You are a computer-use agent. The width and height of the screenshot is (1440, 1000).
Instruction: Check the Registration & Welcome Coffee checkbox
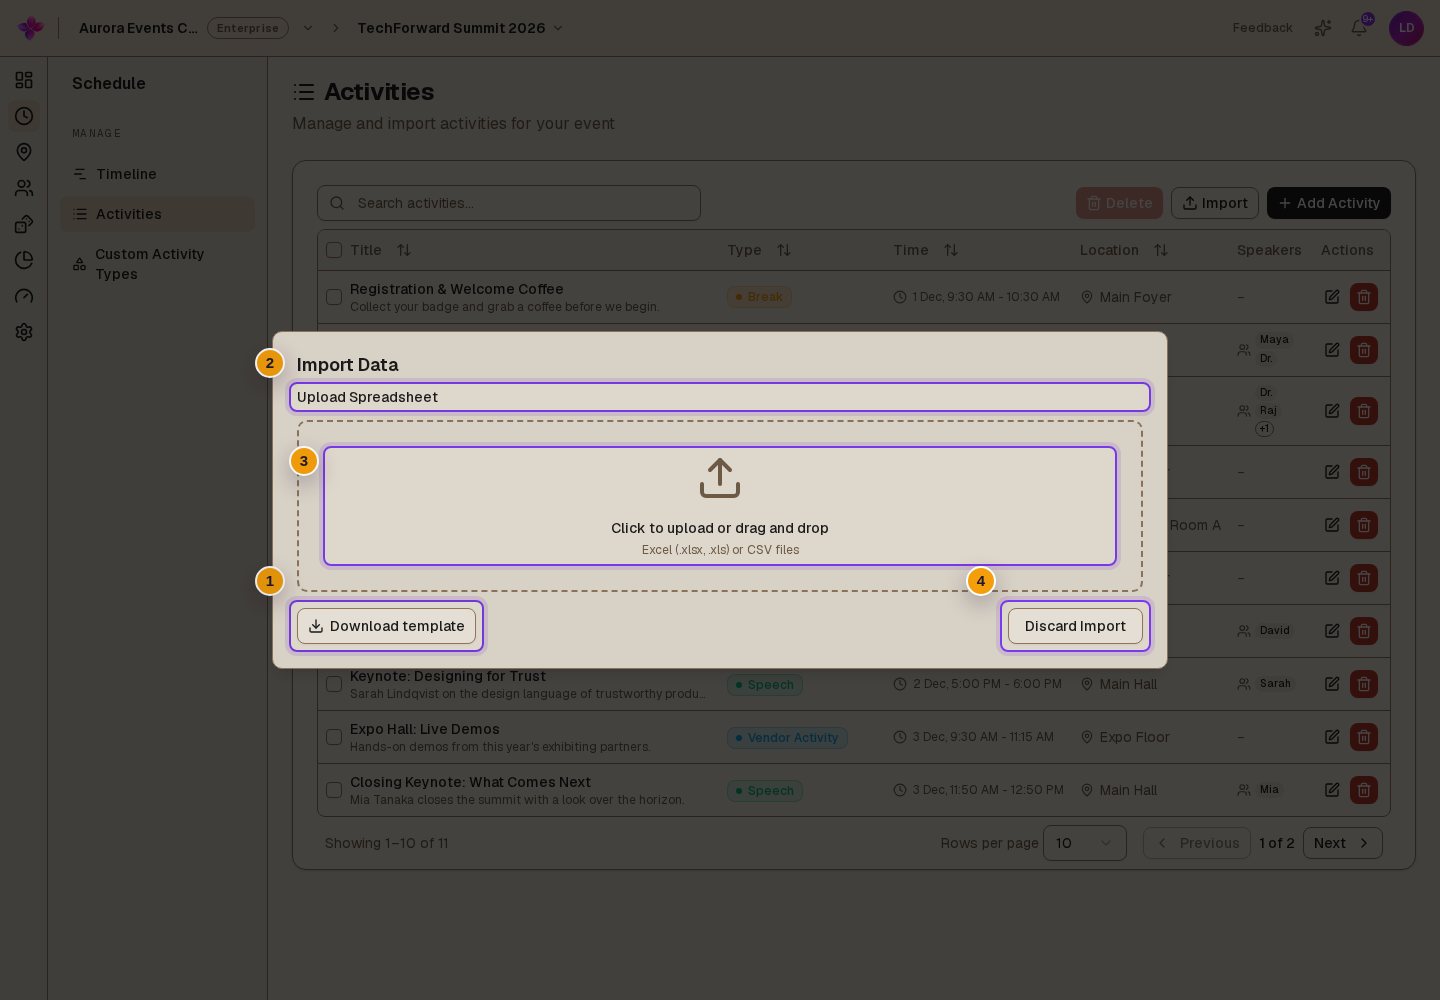coord(334,297)
